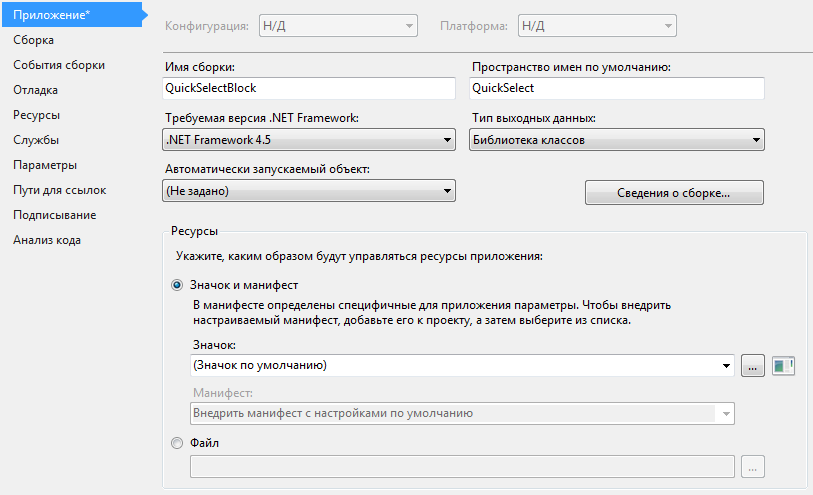The image size is (813, 495).
Task: Switch to the Сборка tab
Action: click(x=34, y=40)
